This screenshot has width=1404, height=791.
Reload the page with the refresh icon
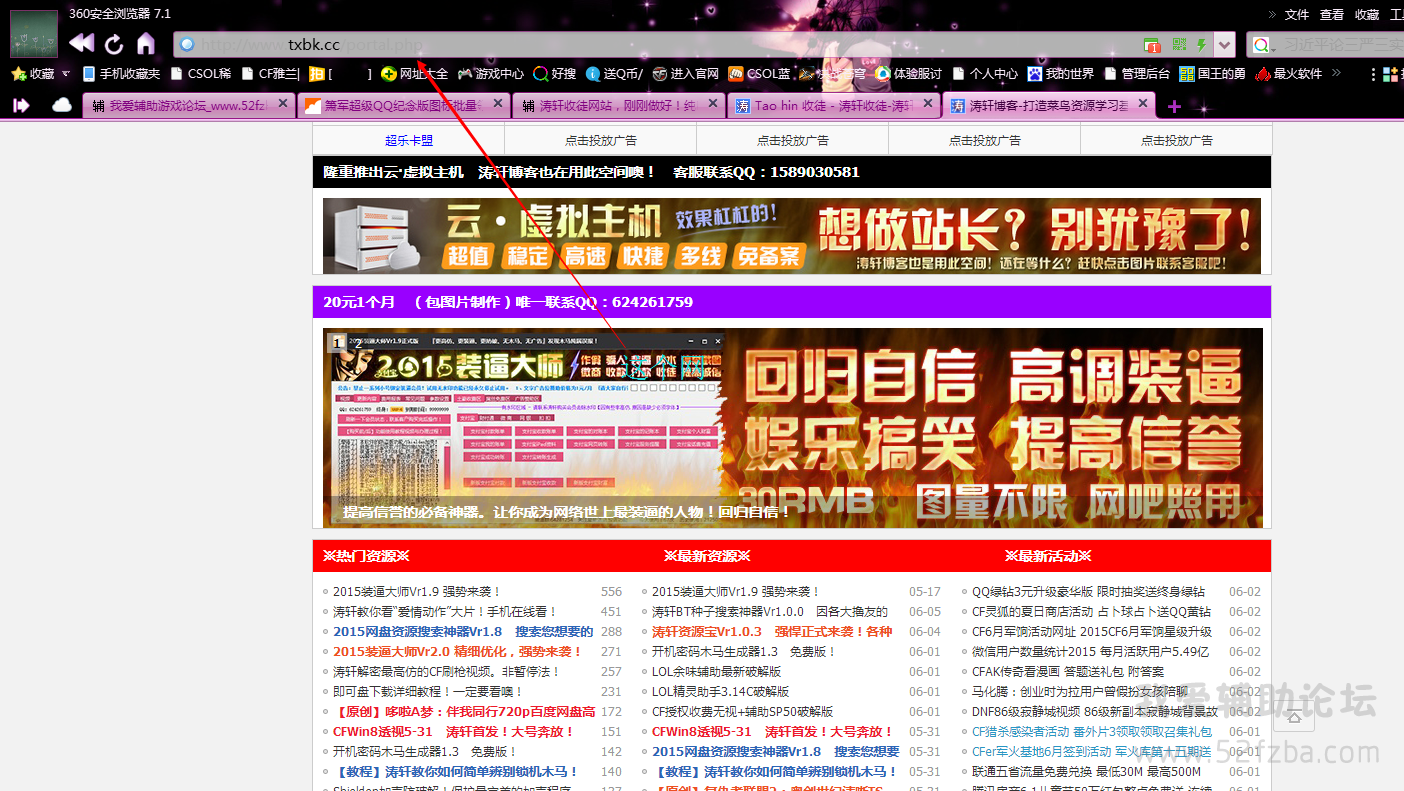click(114, 44)
